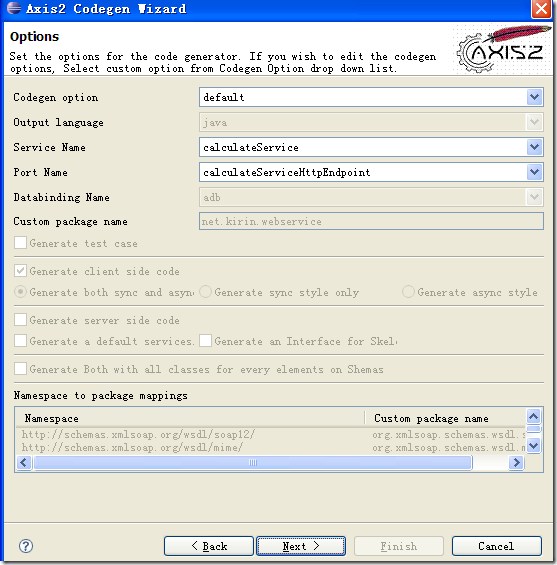
Task: Click the help question mark icon
Action: 26,546
